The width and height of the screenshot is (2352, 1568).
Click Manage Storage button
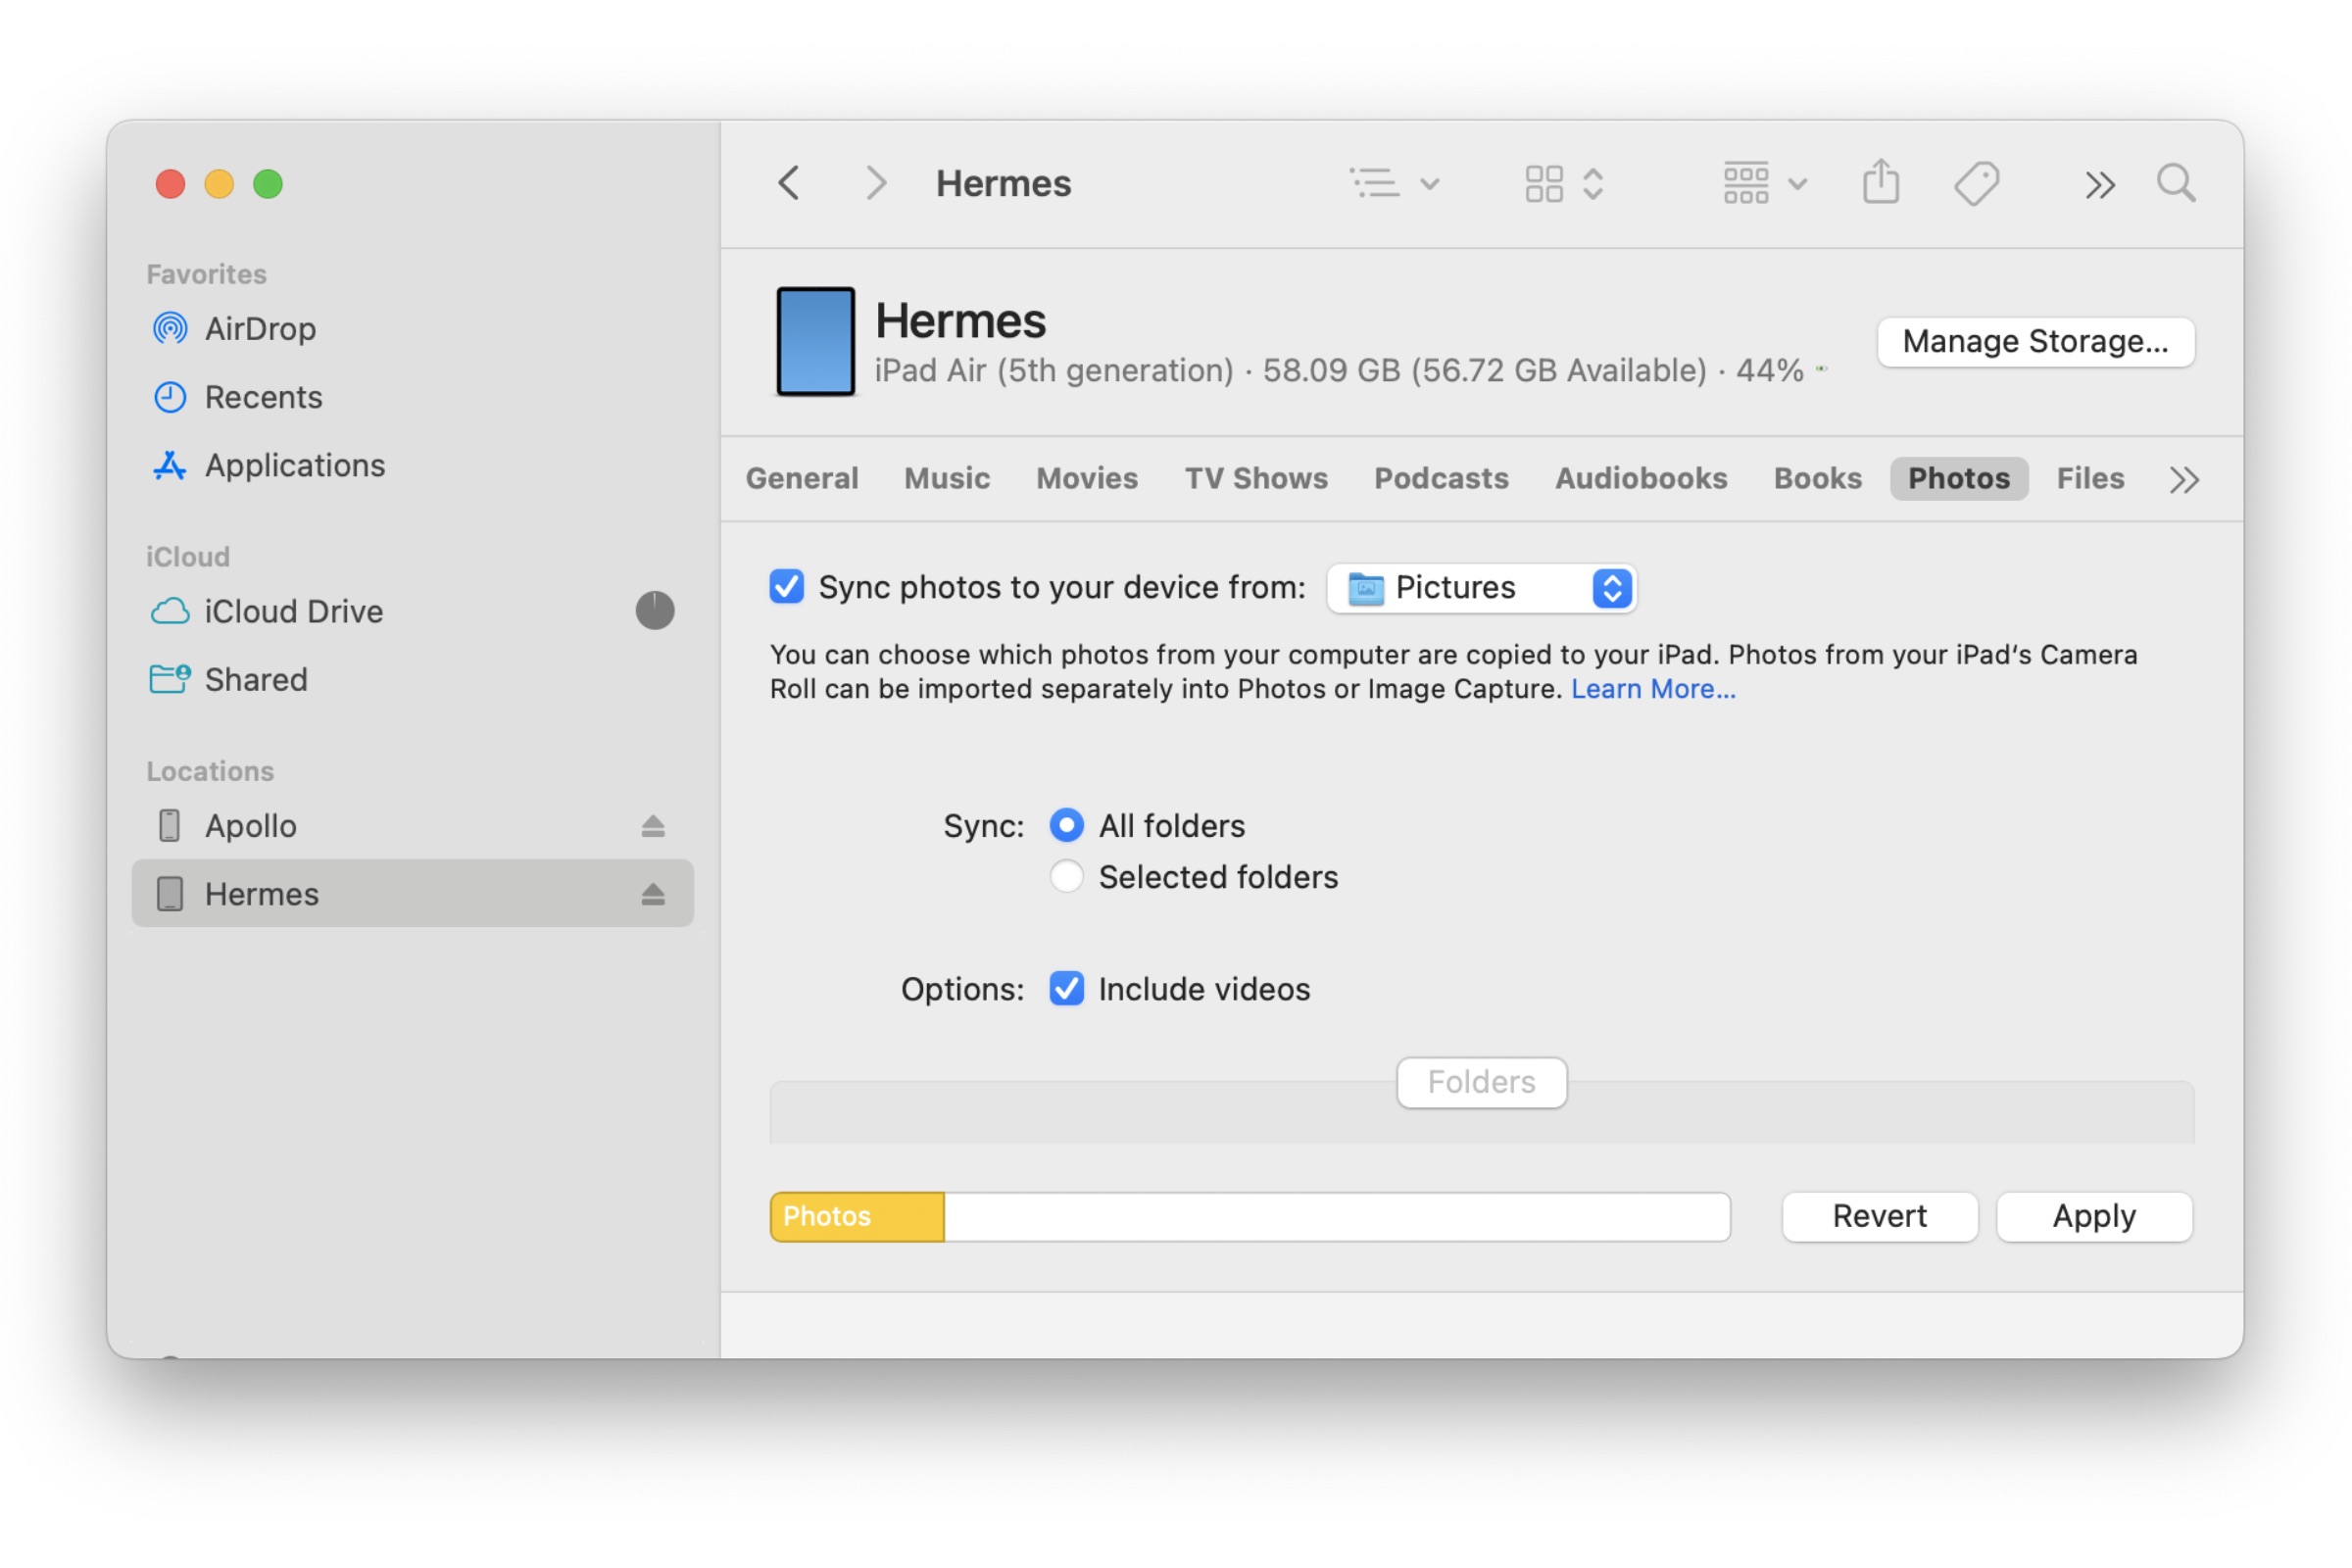pos(2036,342)
